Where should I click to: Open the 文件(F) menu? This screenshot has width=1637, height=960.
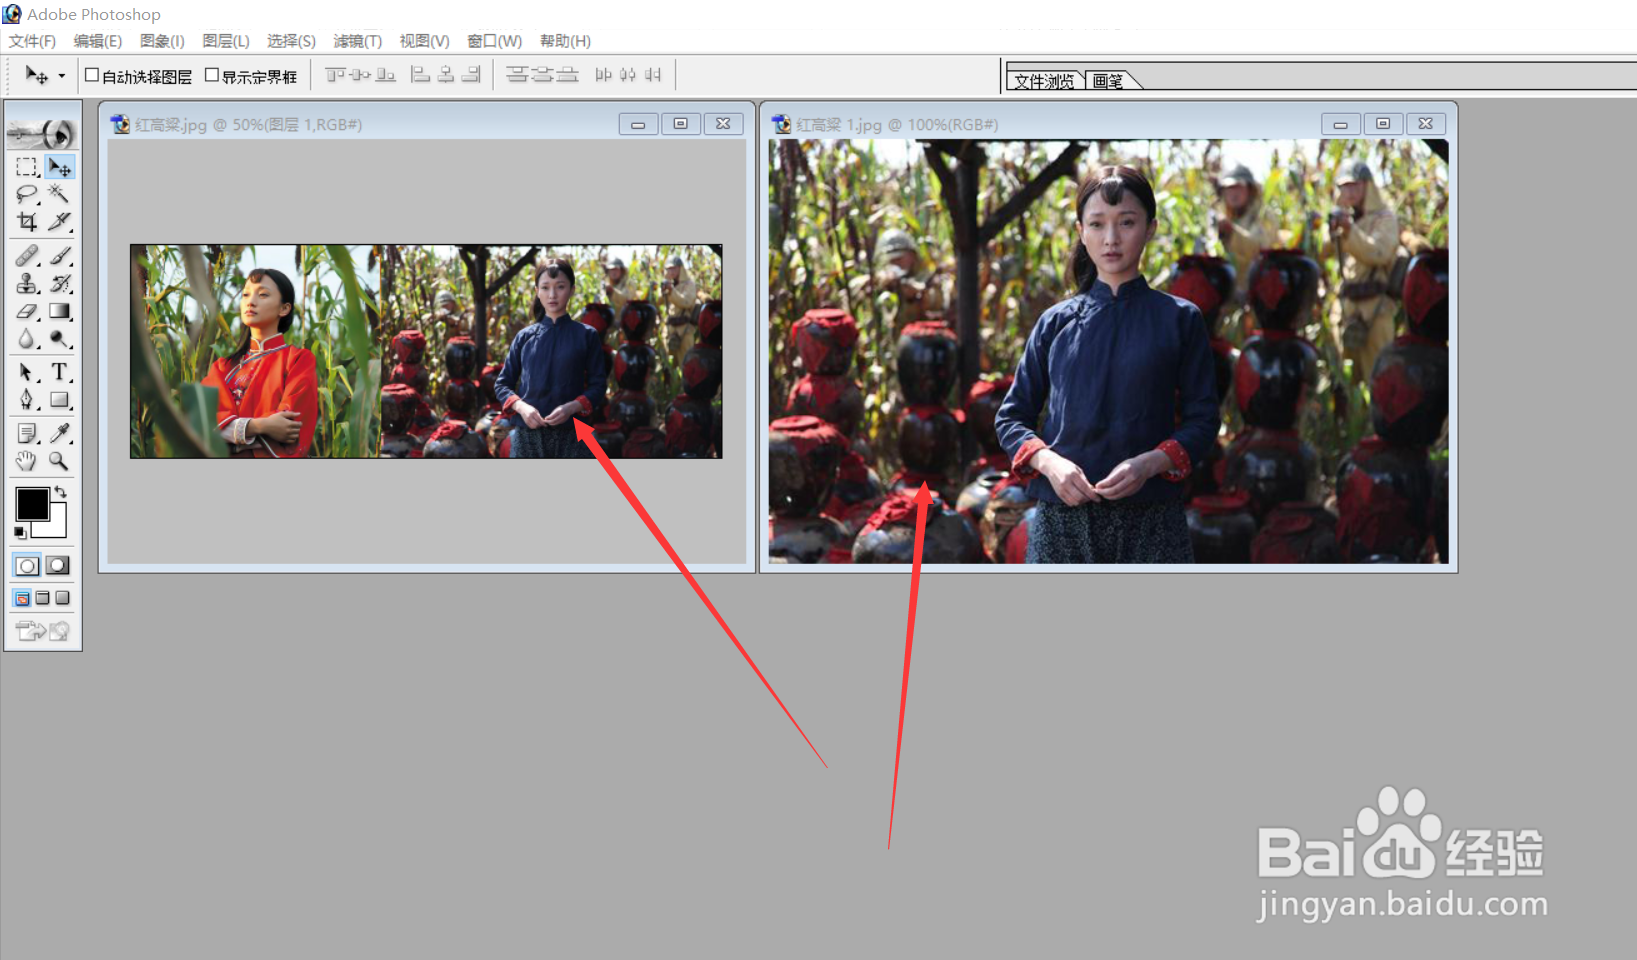pyautogui.click(x=32, y=41)
